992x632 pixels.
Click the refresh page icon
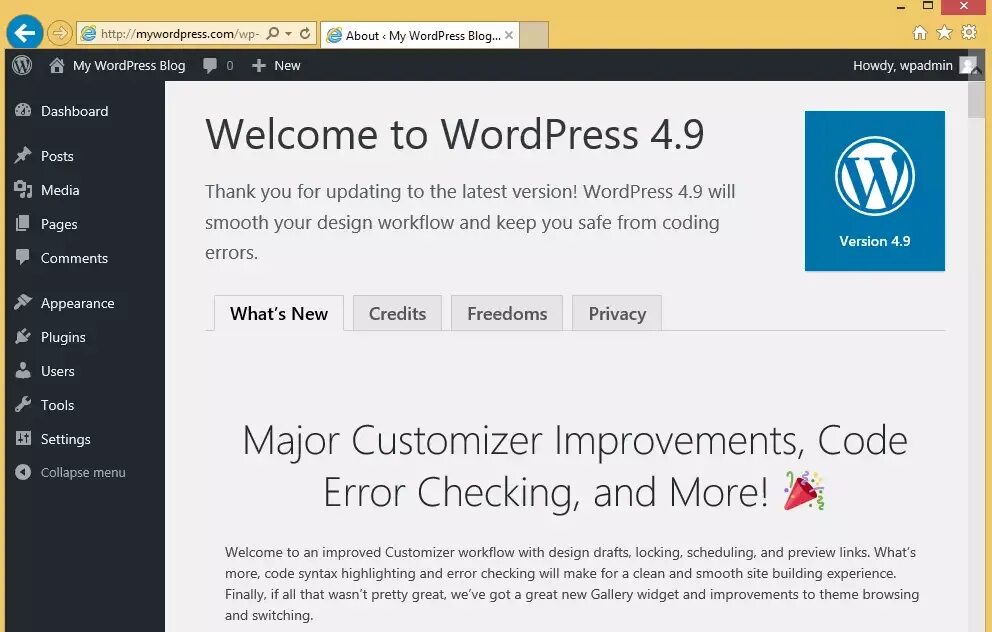pyautogui.click(x=305, y=34)
